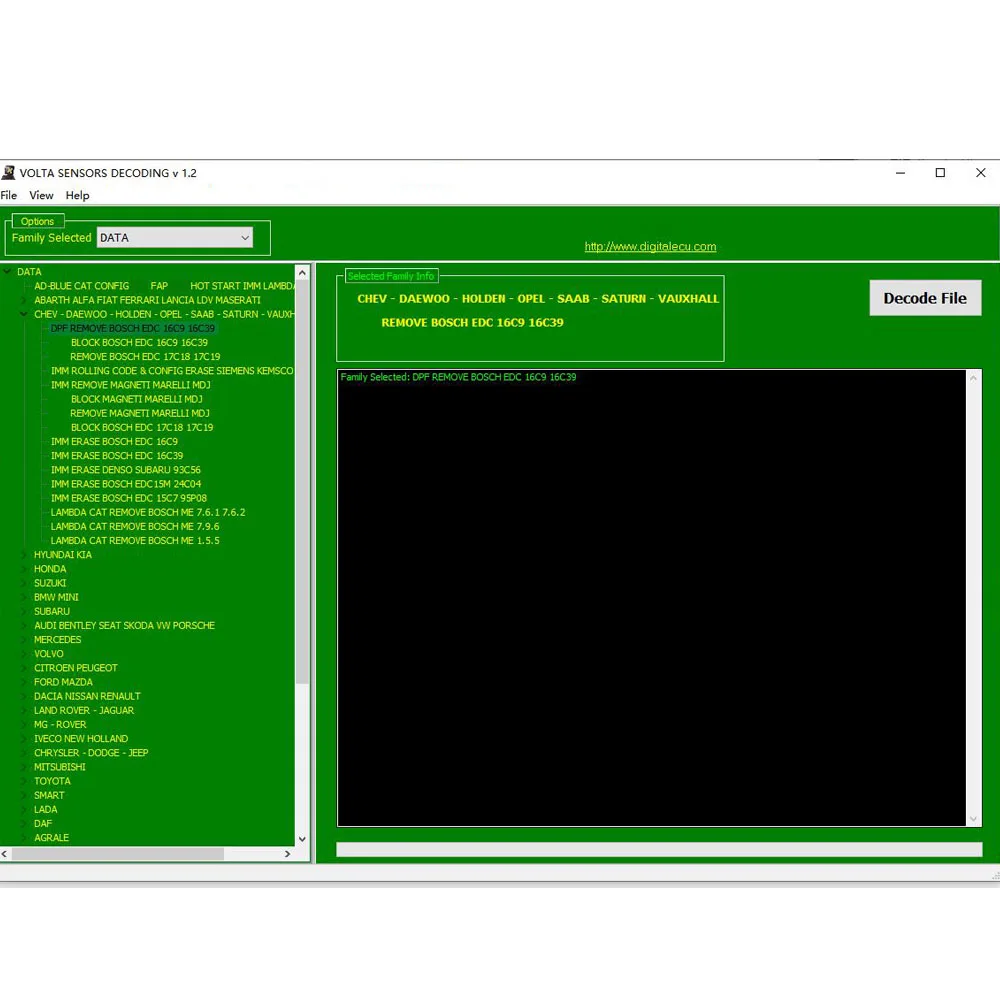Select the LADA tree item

(45, 809)
